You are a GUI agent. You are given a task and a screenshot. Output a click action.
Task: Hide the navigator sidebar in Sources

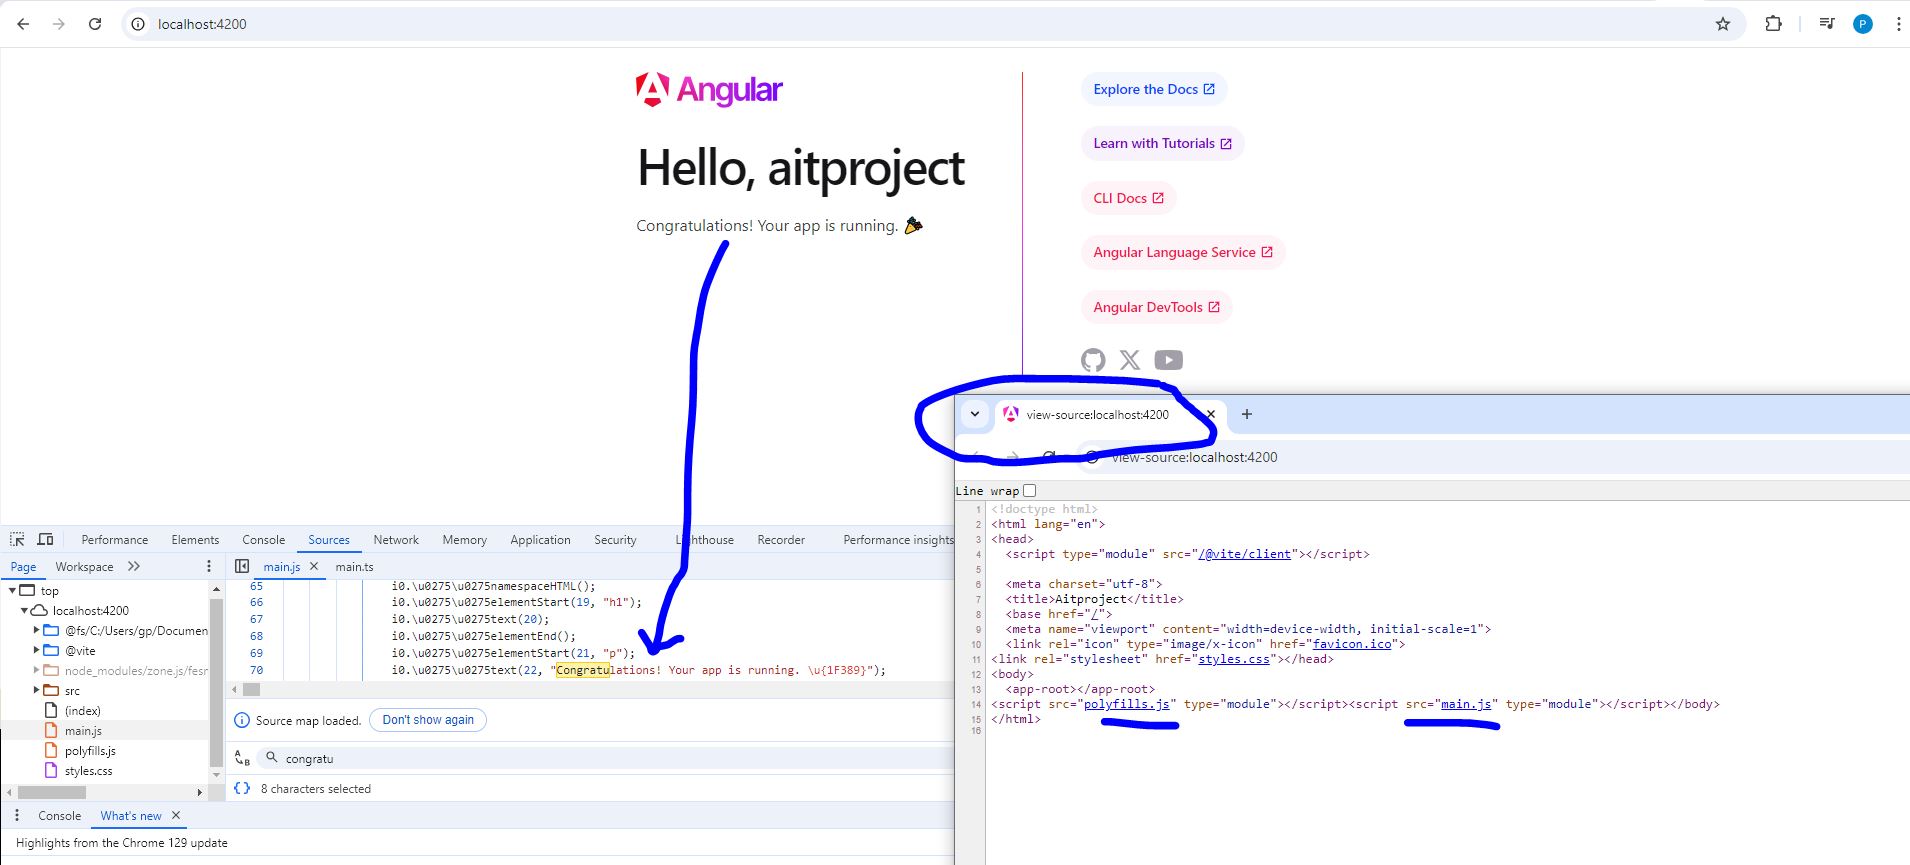pos(242,566)
